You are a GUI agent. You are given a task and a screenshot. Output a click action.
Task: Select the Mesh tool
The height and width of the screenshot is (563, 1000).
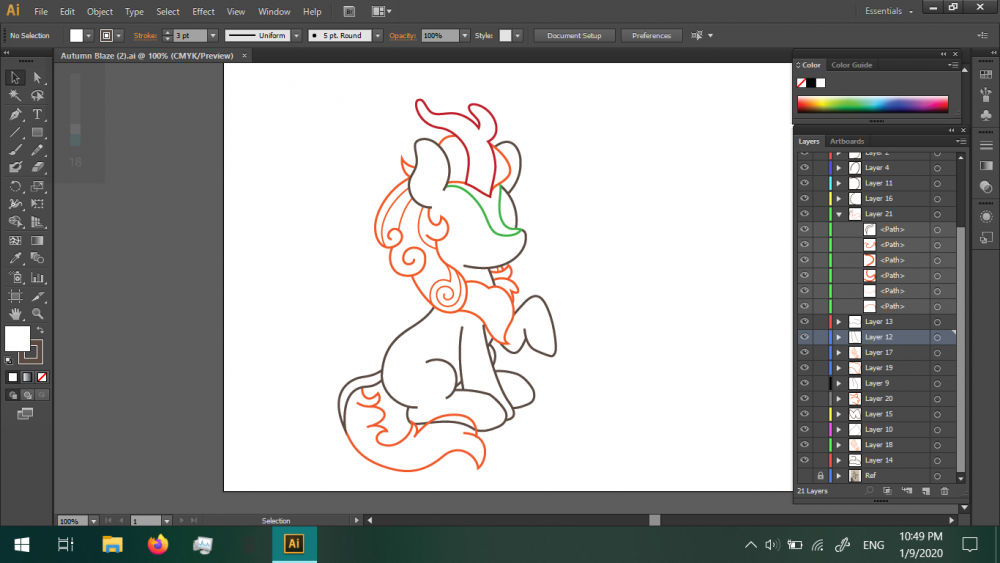15,241
